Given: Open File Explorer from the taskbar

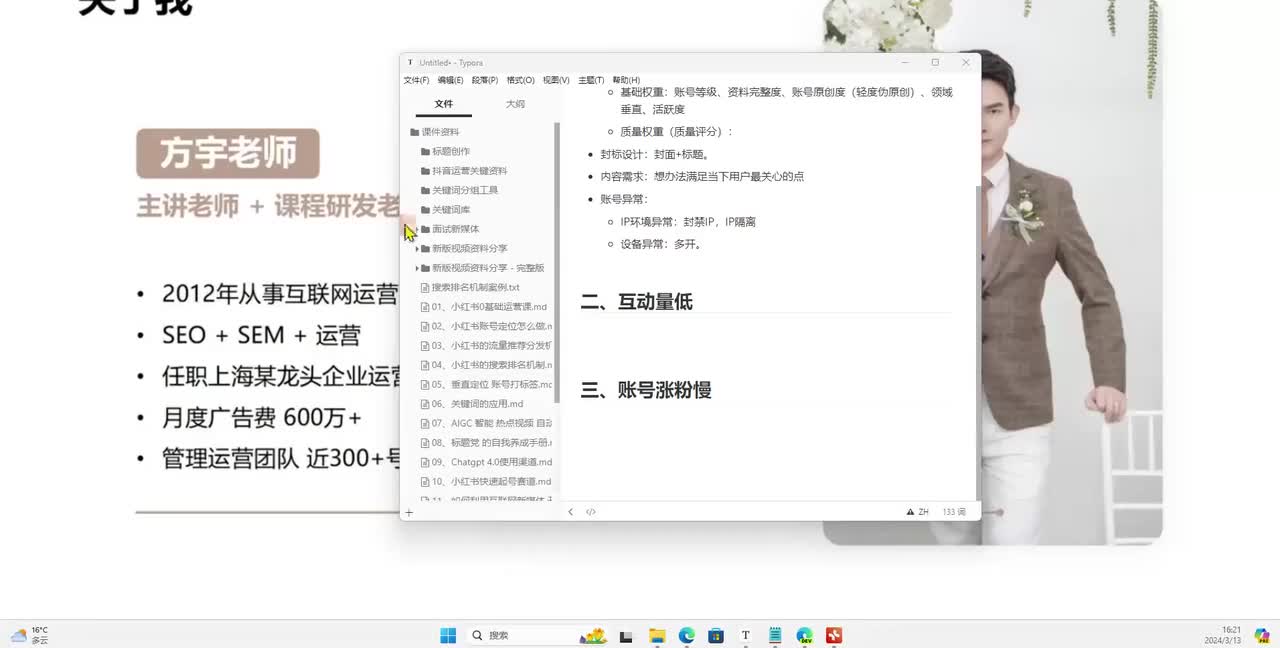Looking at the screenshot, I should point(657,635).
